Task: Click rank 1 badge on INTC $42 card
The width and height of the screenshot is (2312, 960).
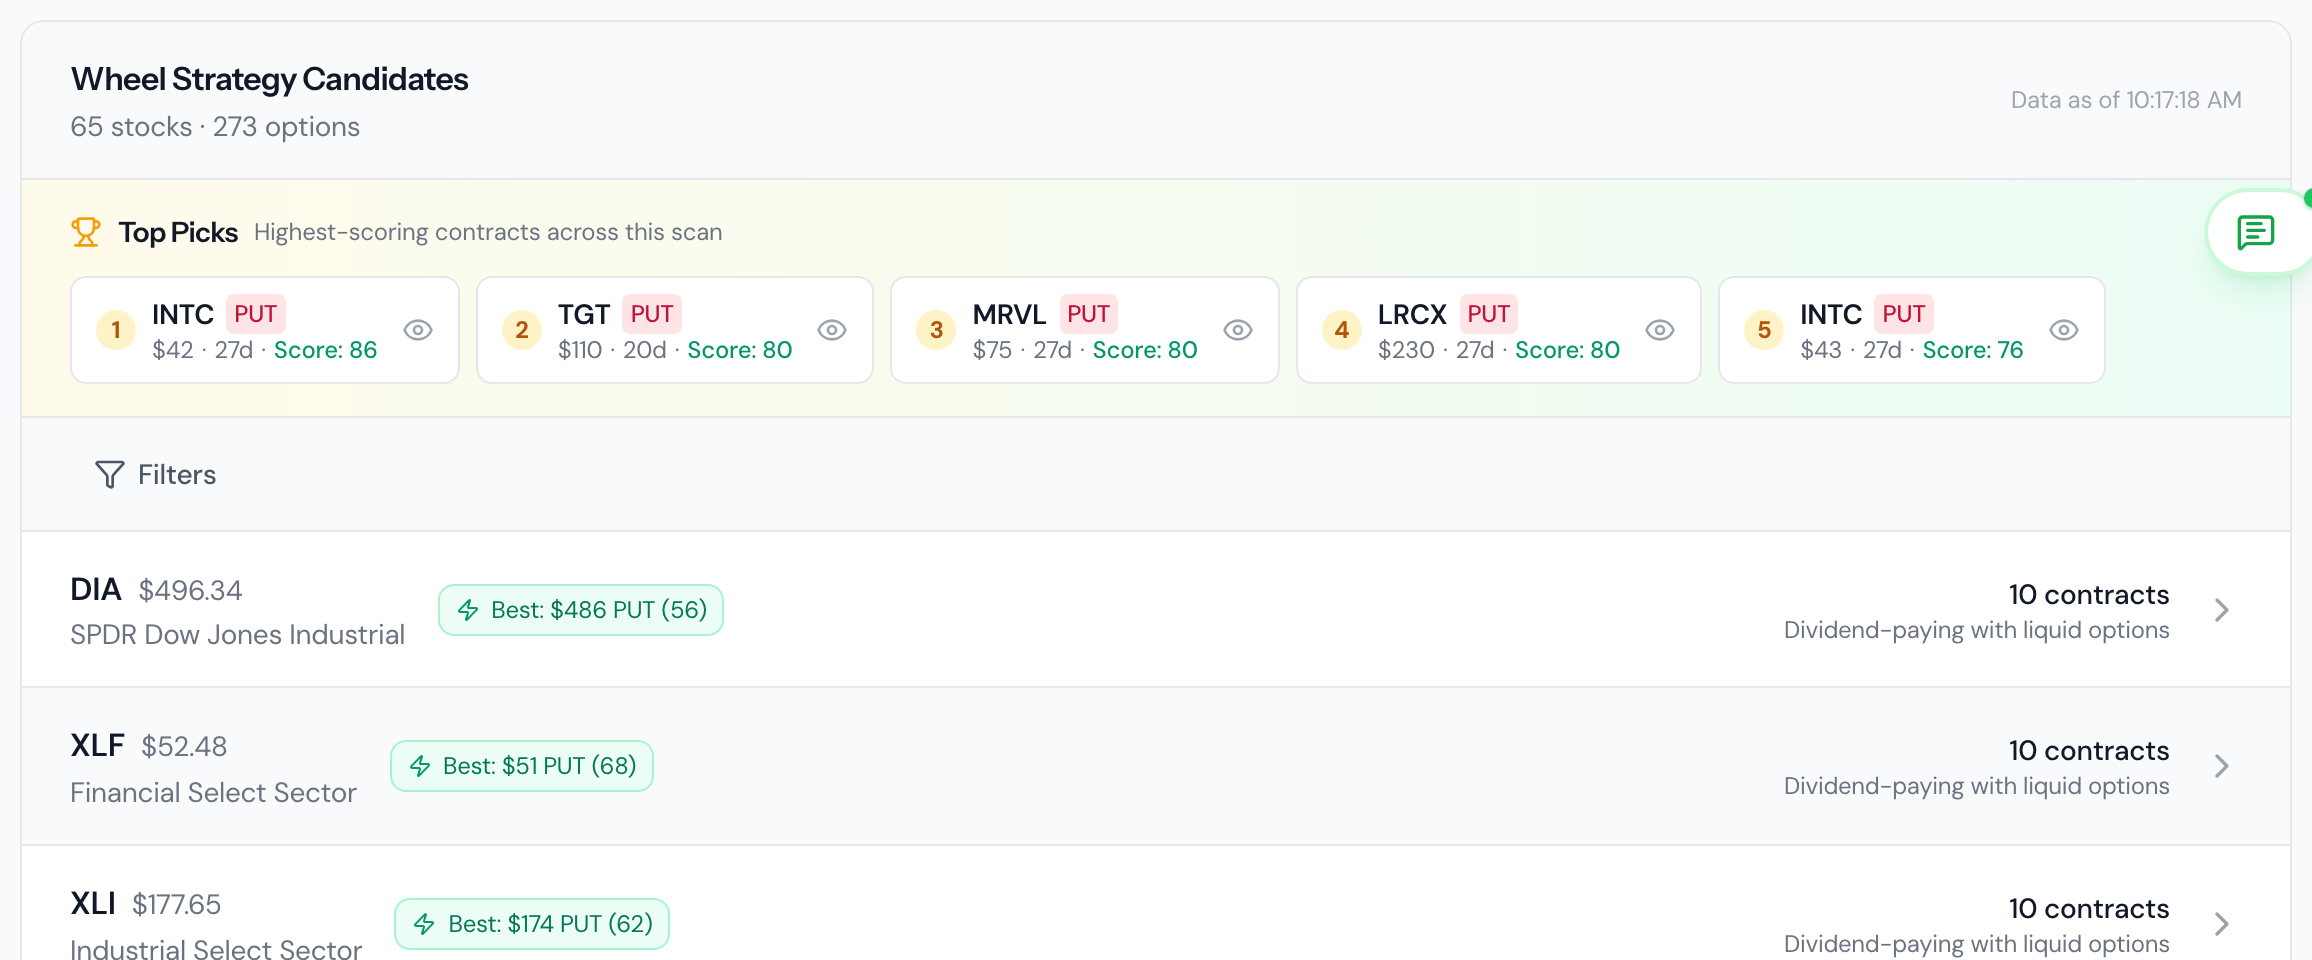Action: click(x=116, y=330)
